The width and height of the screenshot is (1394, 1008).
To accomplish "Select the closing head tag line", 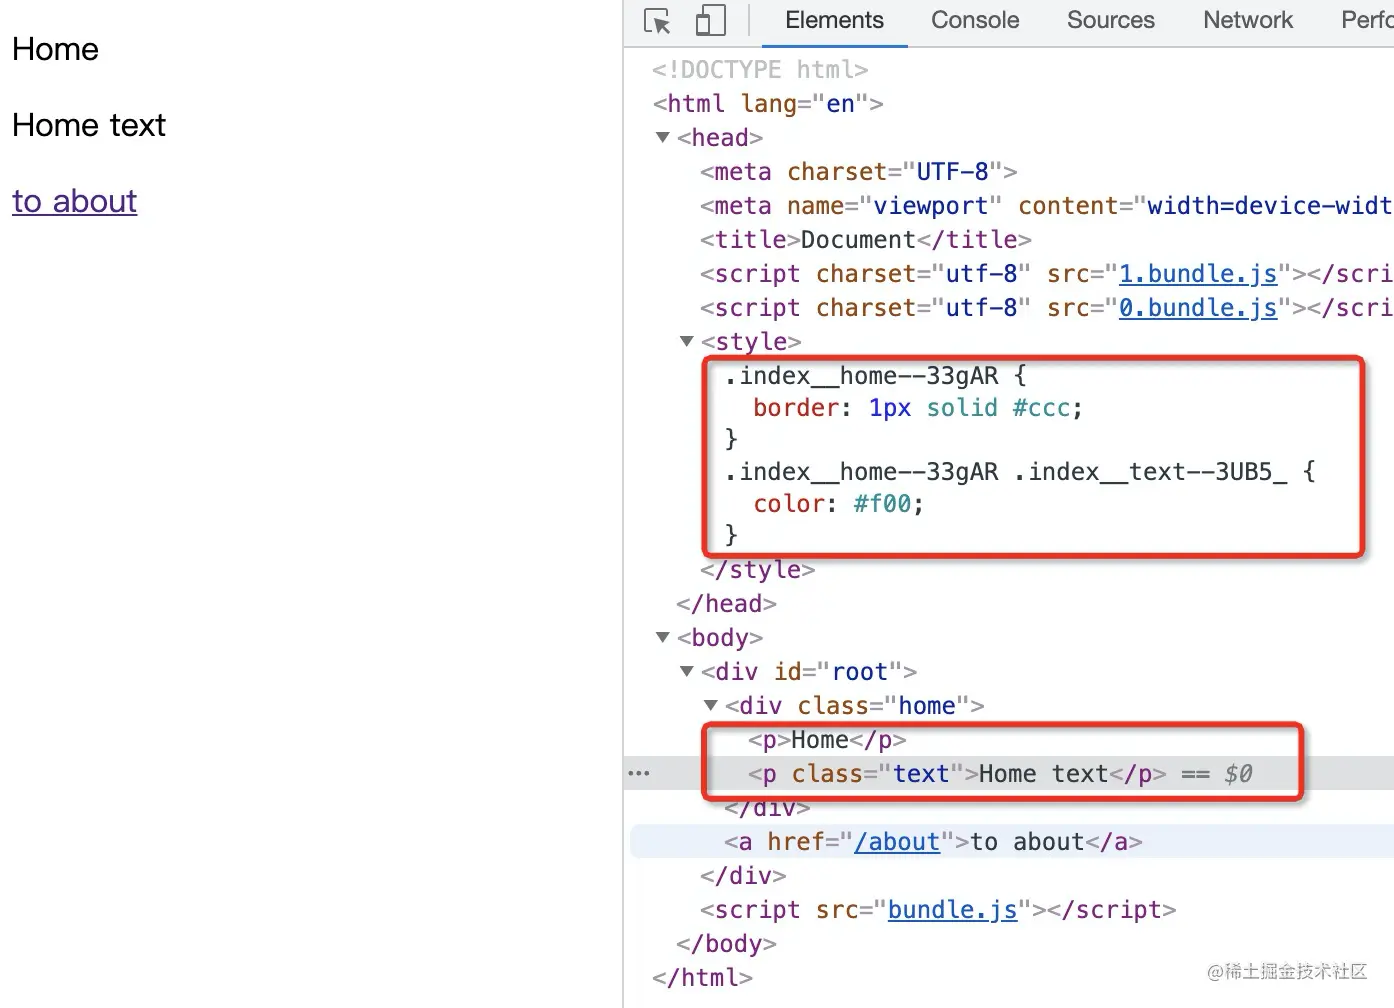I will click(x=726, y=604).
